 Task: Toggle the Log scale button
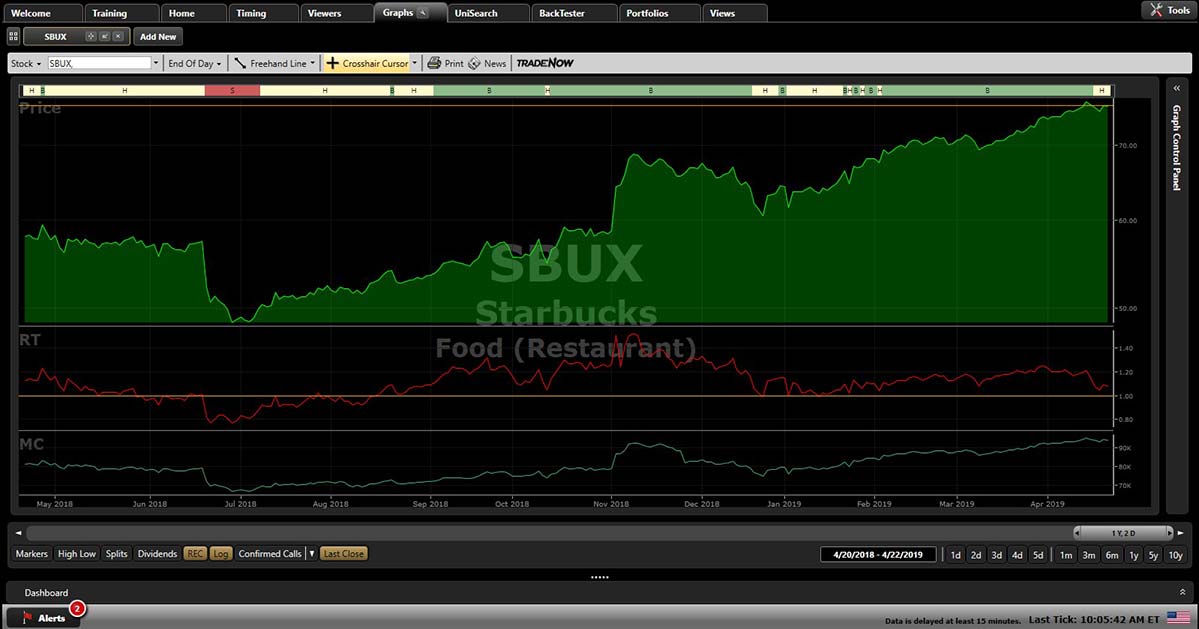[x=221, y=553]
